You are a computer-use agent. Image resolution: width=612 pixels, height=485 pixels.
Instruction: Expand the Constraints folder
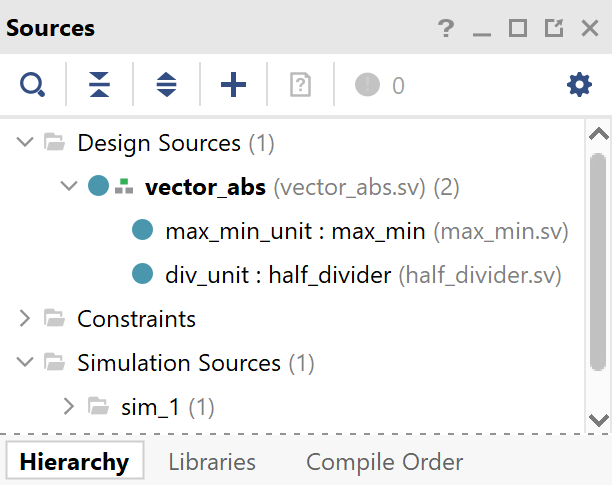tap(25, 319)
